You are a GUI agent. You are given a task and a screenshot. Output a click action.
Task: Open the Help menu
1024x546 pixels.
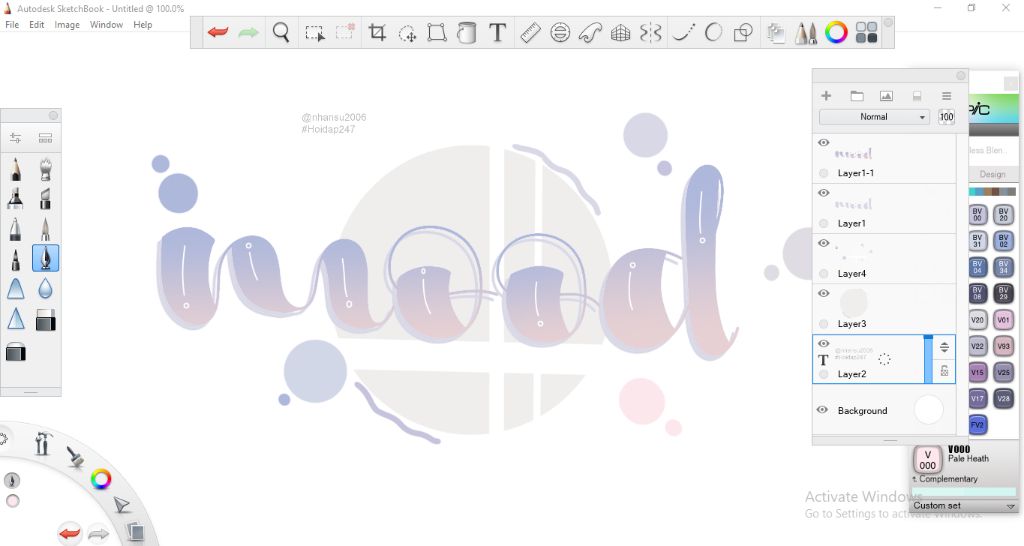(142, 25)
